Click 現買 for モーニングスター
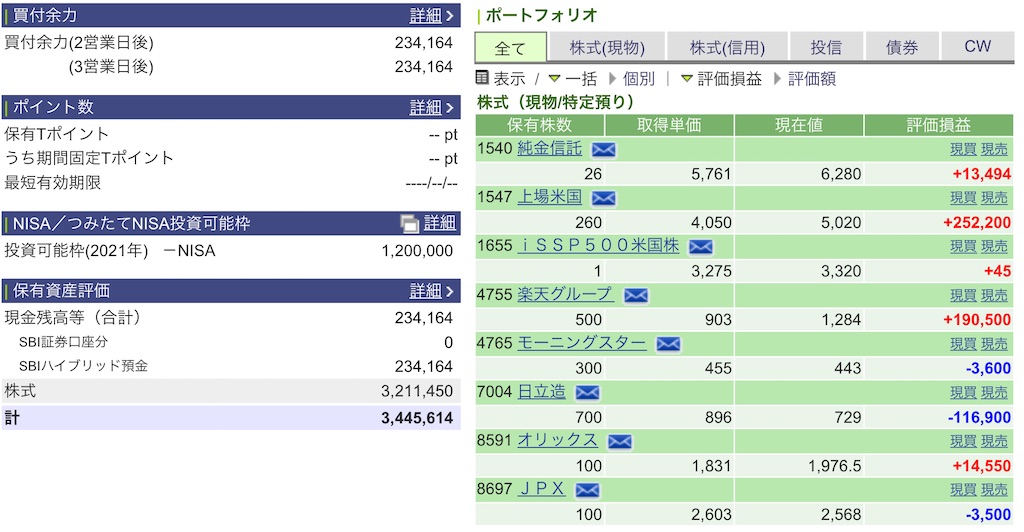This screenshot has width=1024, height=532. pos(963,344)
